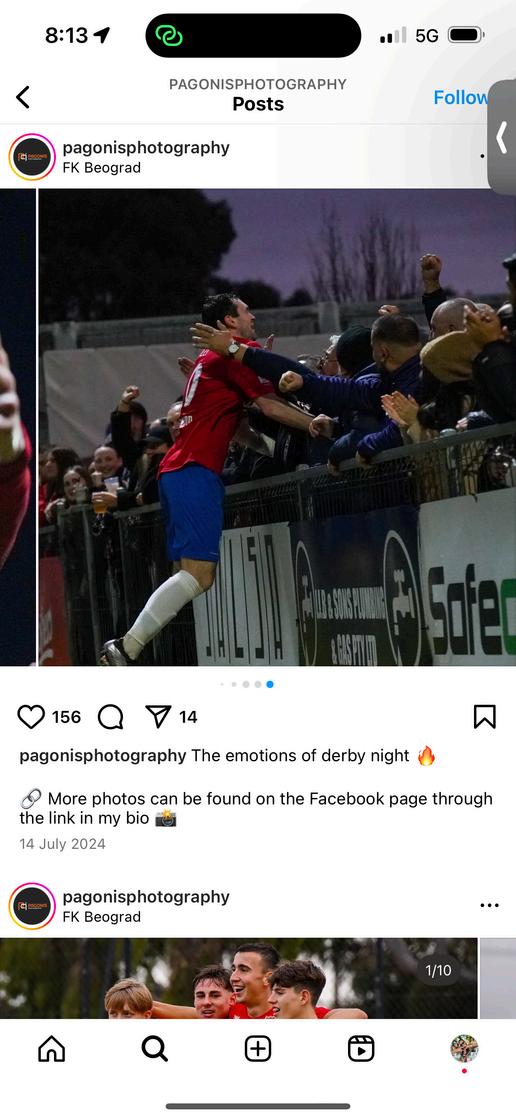Tap the 1/10 carousel counter badge
This screenshot has width=516, height=1119.
click(x=438, y=970)
